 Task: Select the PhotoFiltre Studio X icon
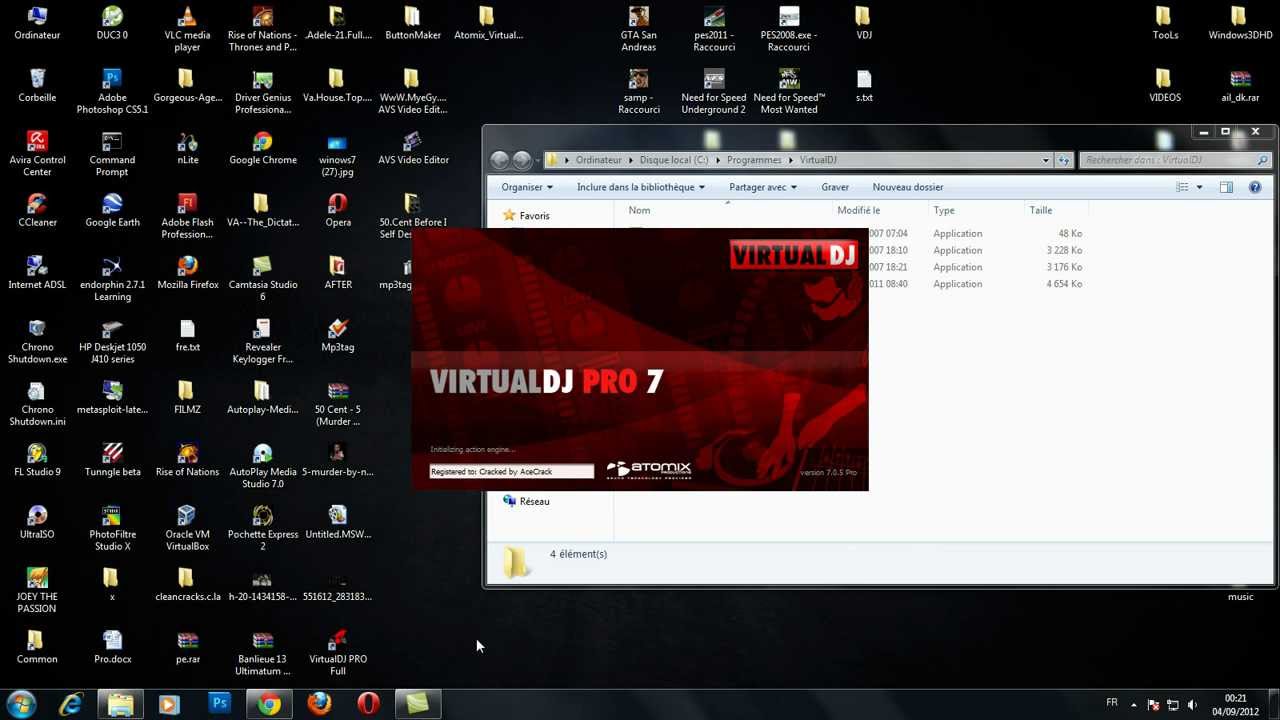point(112,528)
